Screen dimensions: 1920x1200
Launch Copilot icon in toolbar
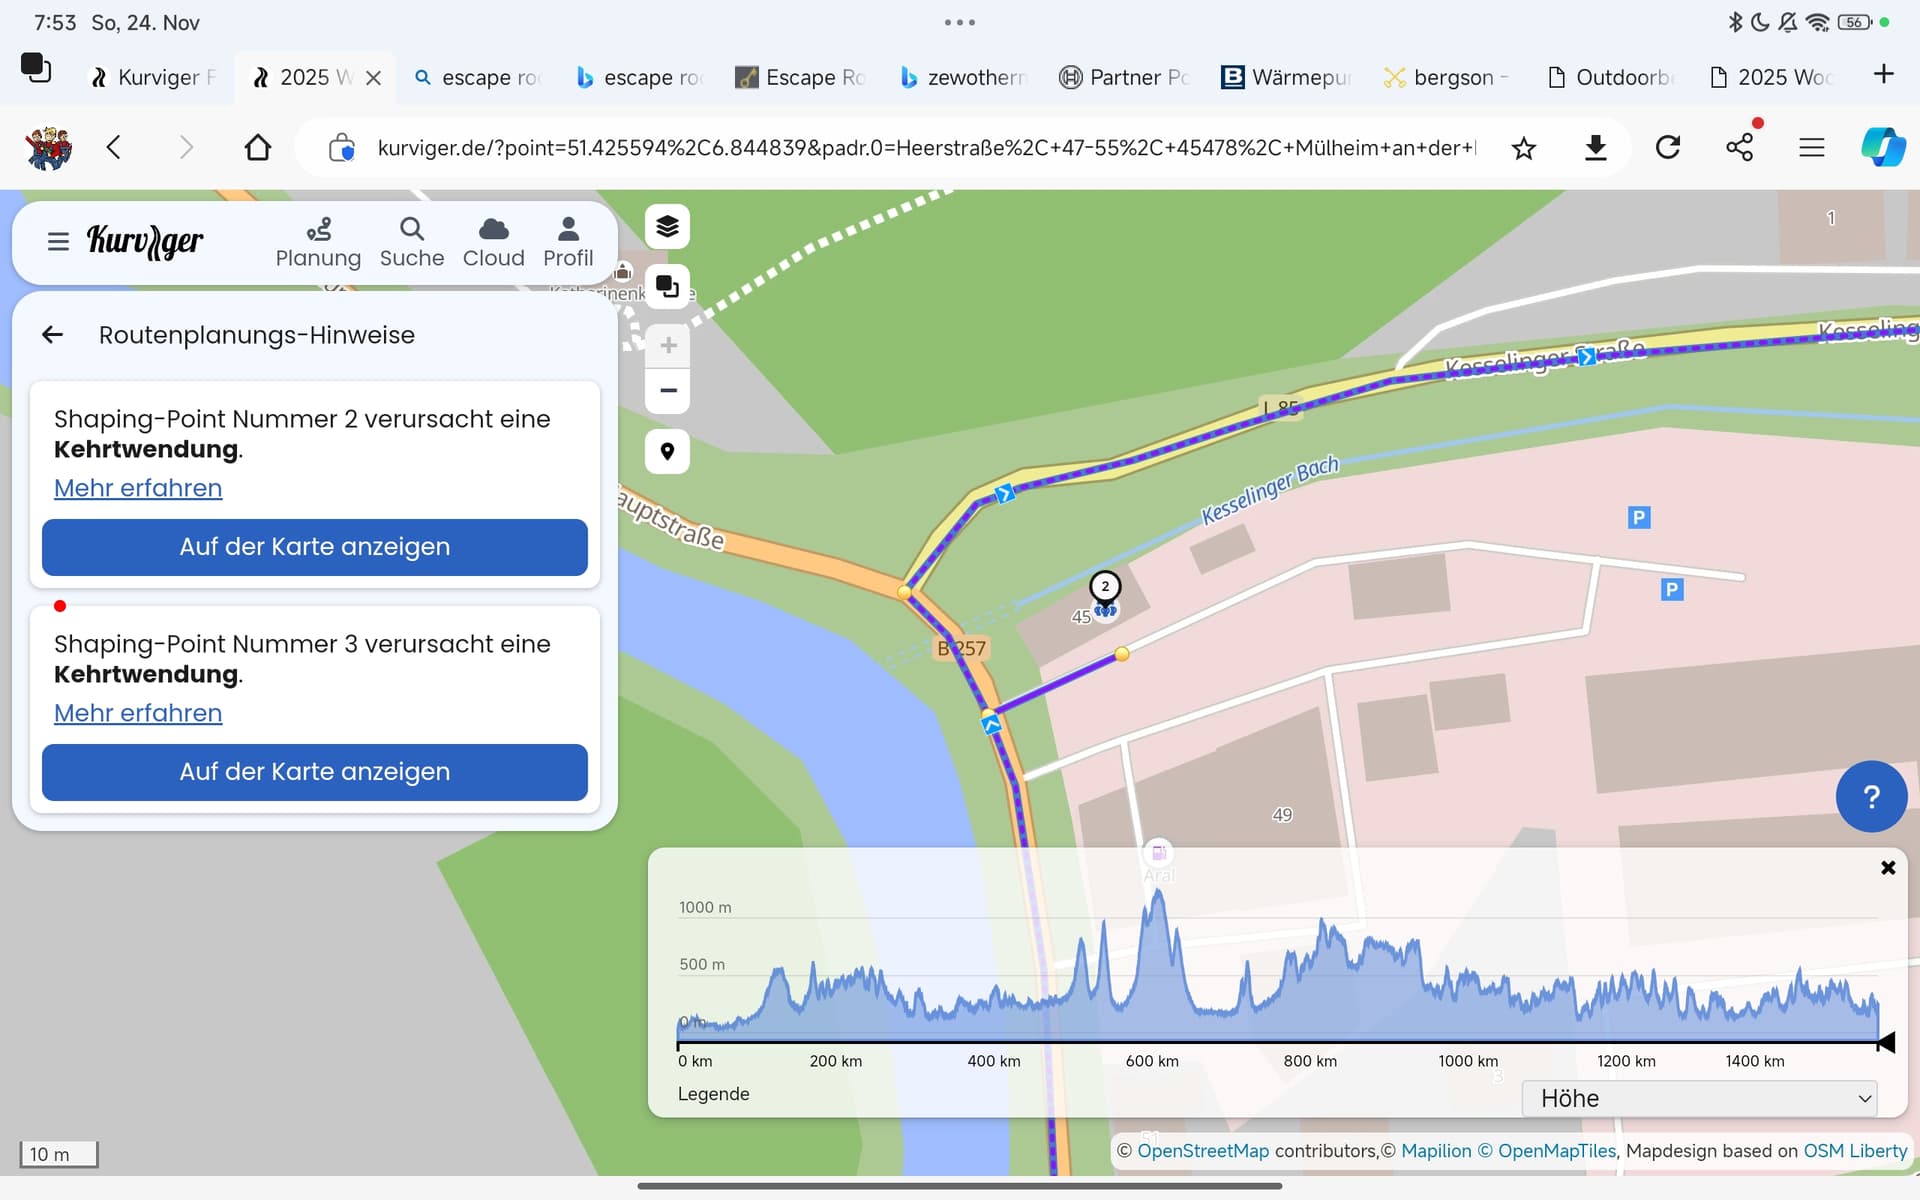tap(1883, 148)
